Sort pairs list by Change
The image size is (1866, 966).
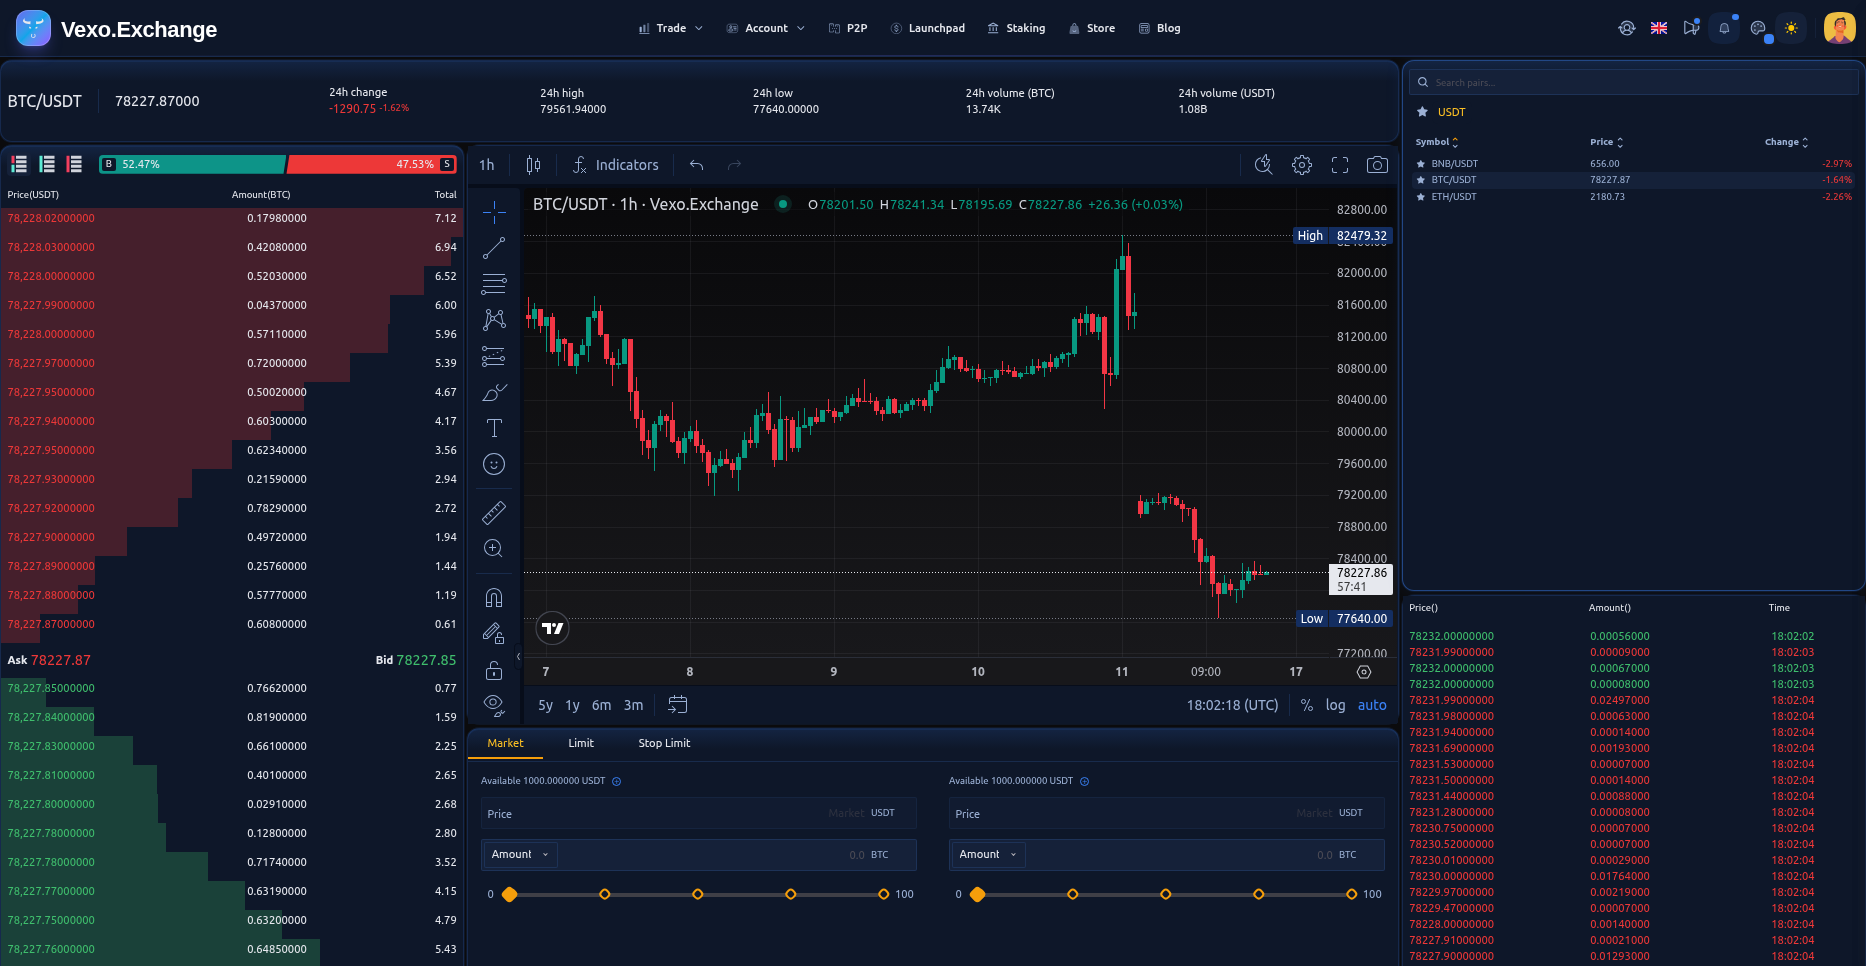point(1787,142)
